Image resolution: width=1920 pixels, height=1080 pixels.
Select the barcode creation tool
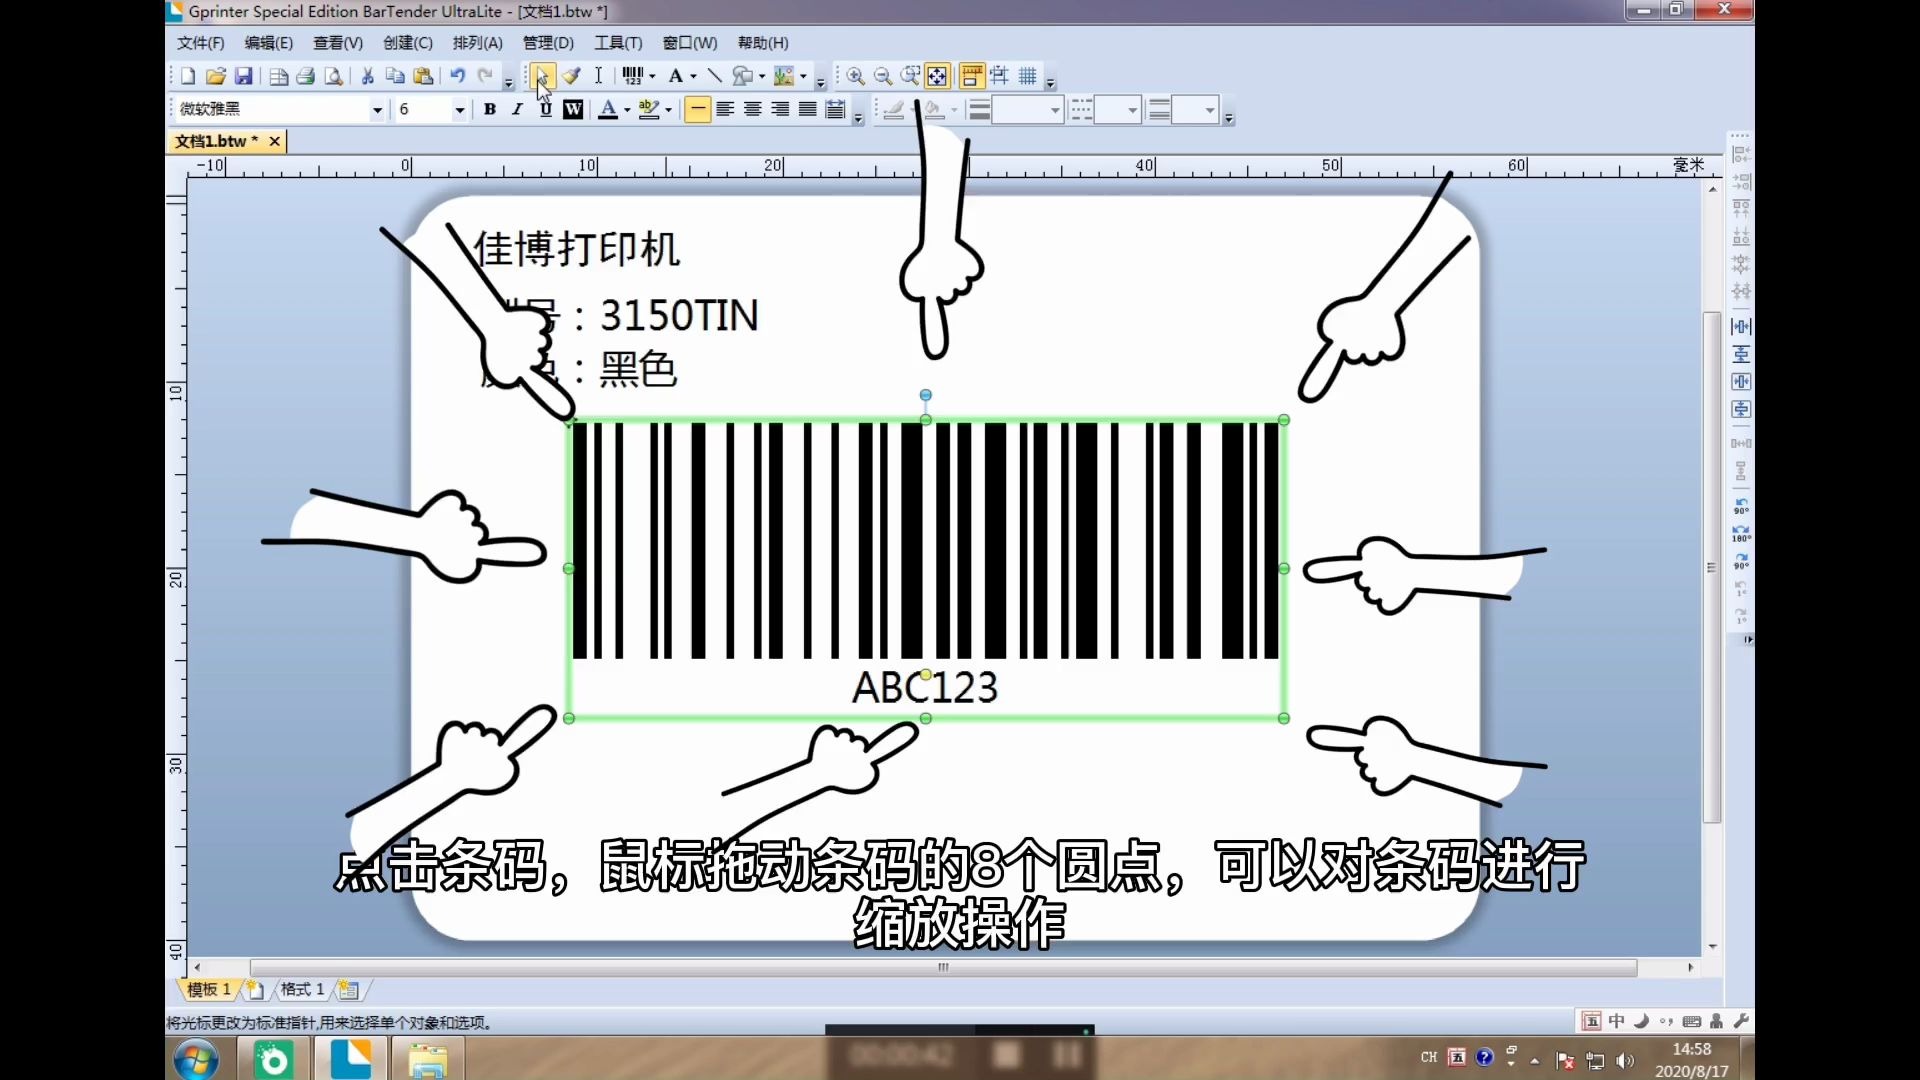click(633, 76)
